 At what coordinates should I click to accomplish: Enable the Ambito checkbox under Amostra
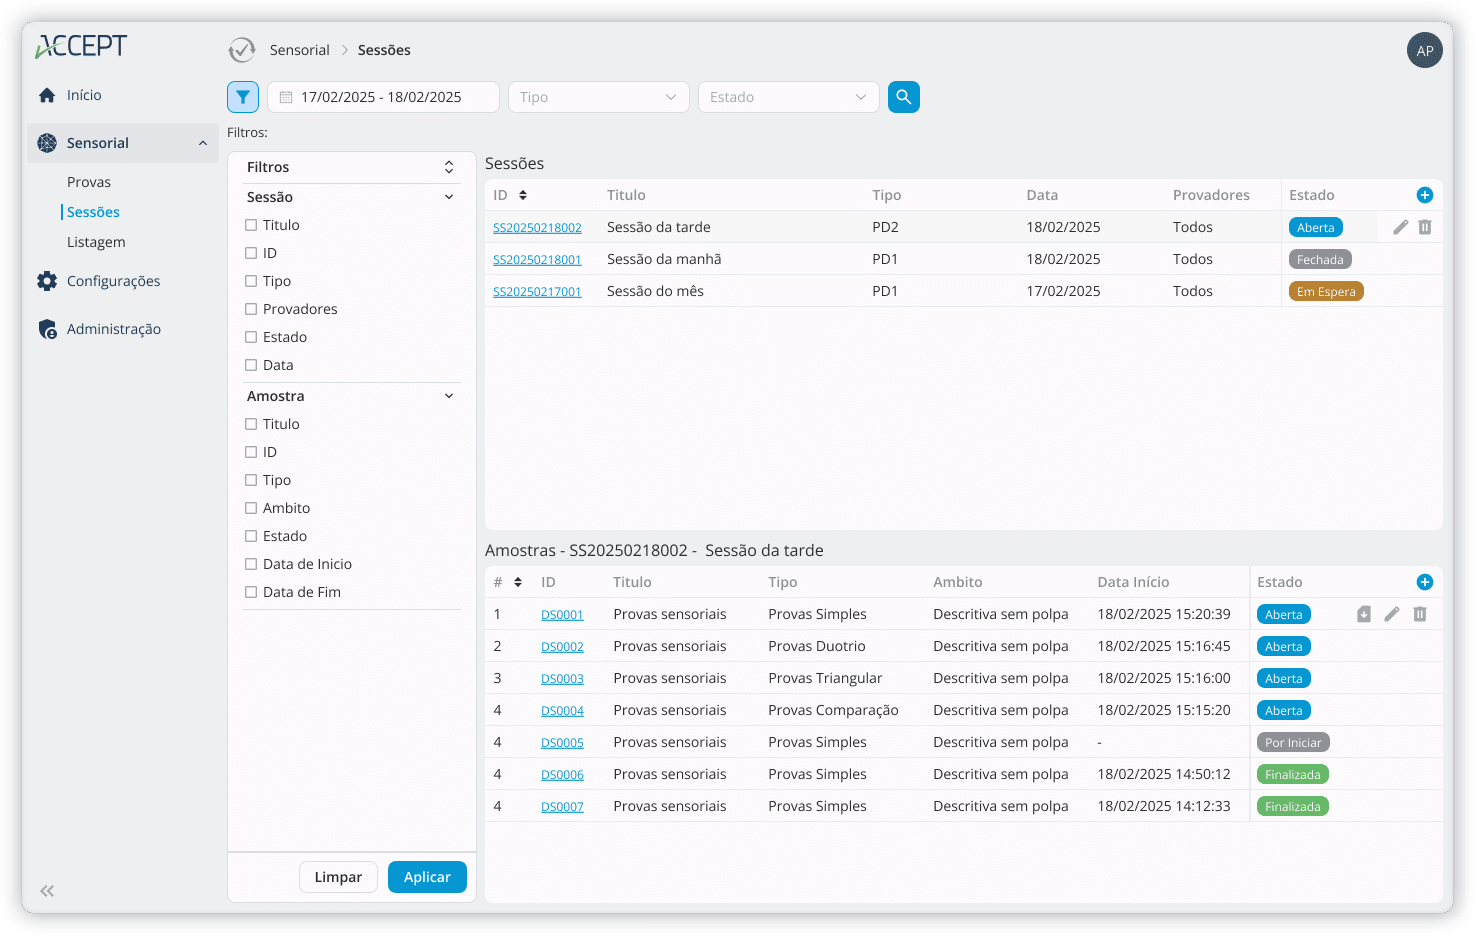point(251,508)
